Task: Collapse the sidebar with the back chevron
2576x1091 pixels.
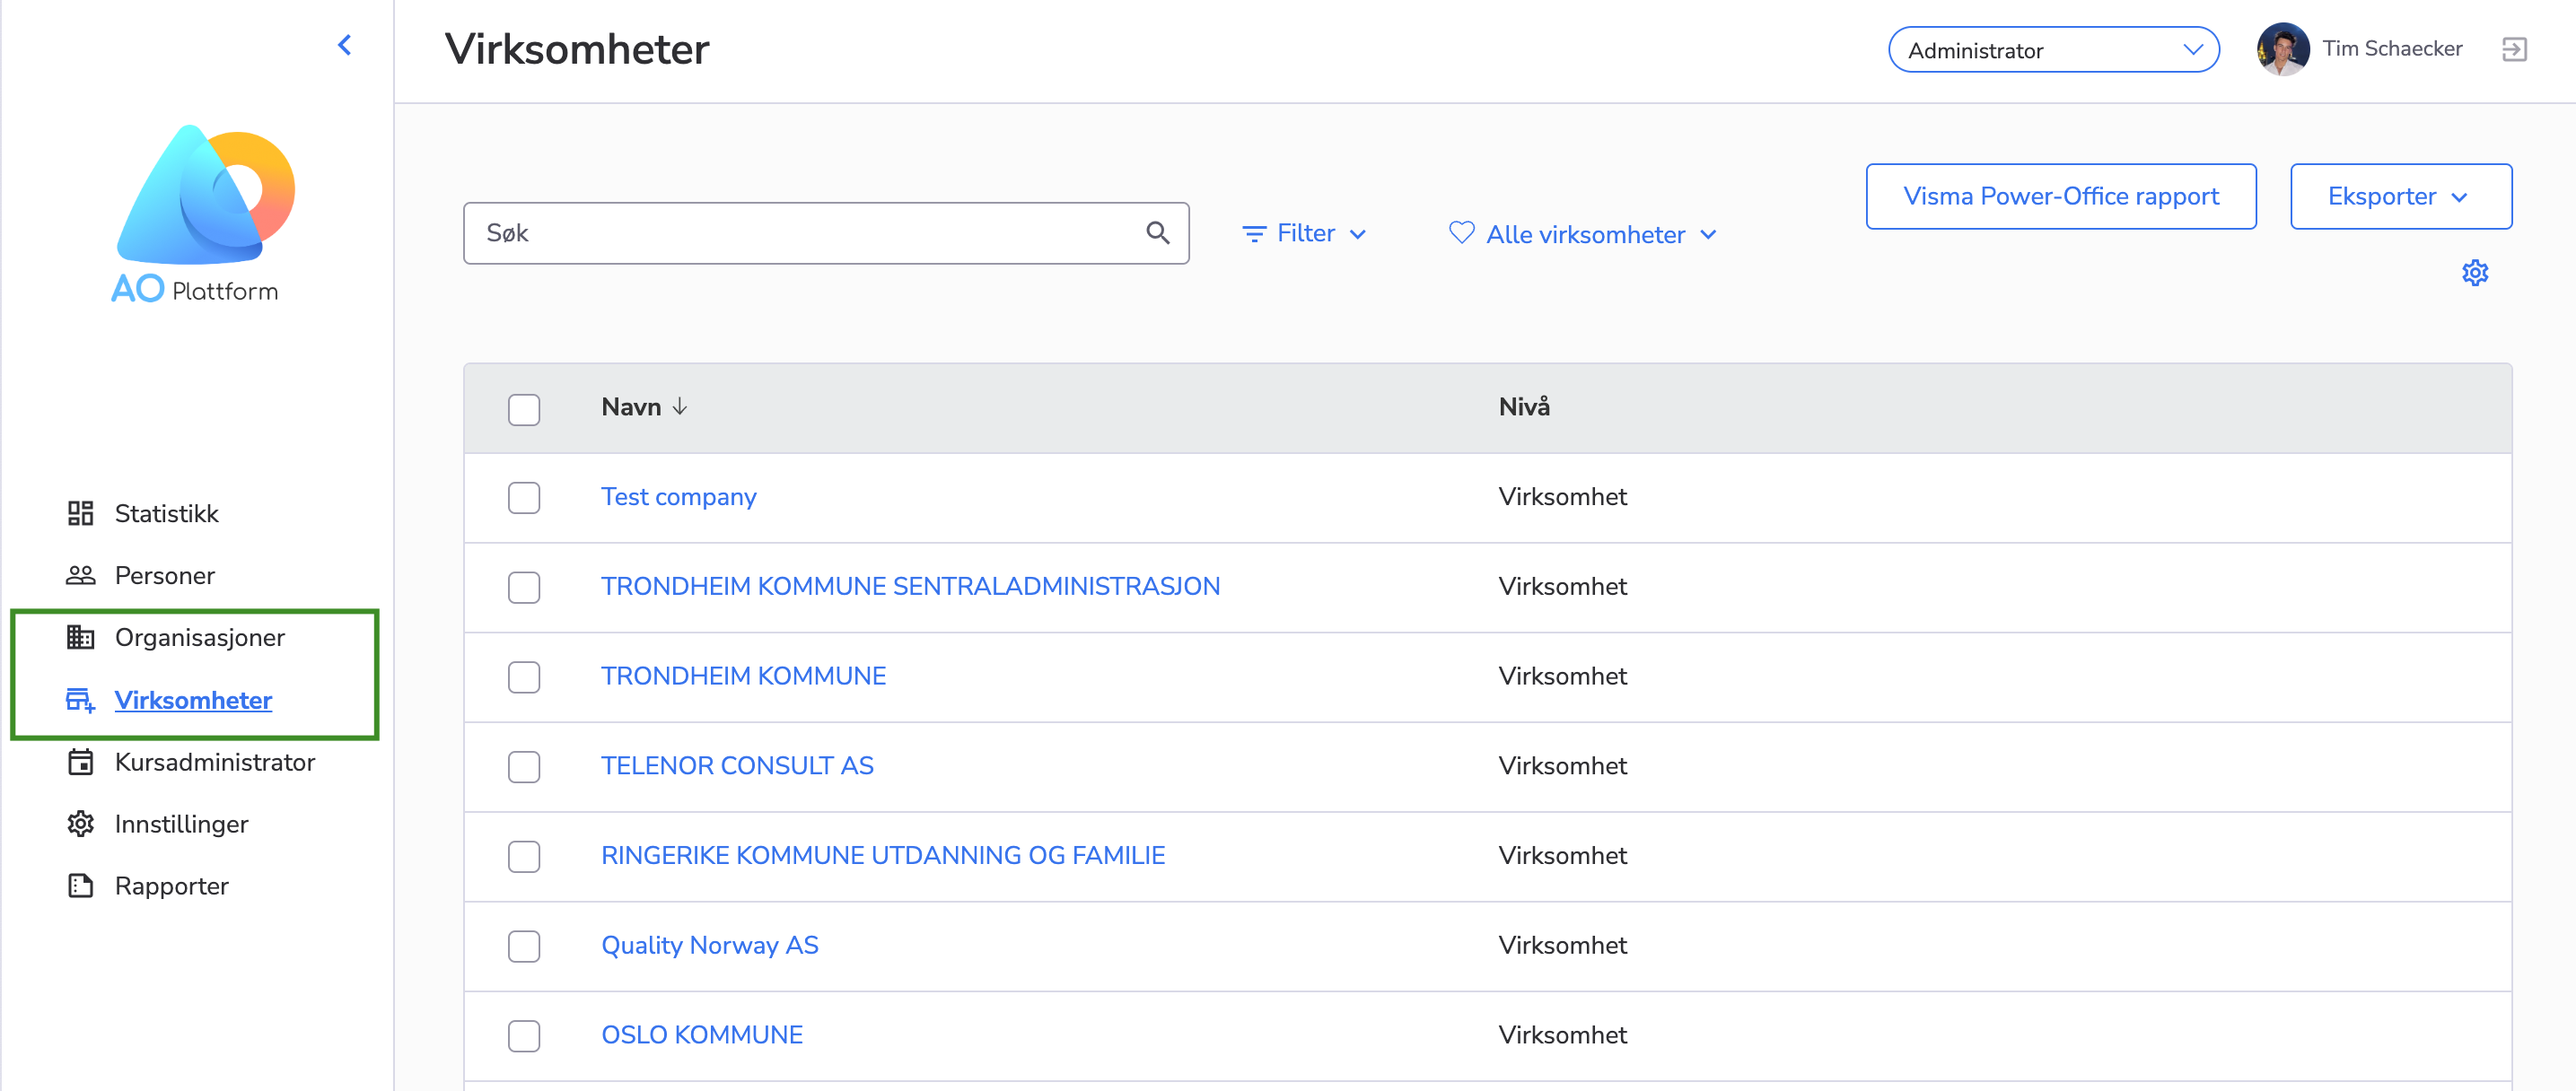Action: click(345, 45)
